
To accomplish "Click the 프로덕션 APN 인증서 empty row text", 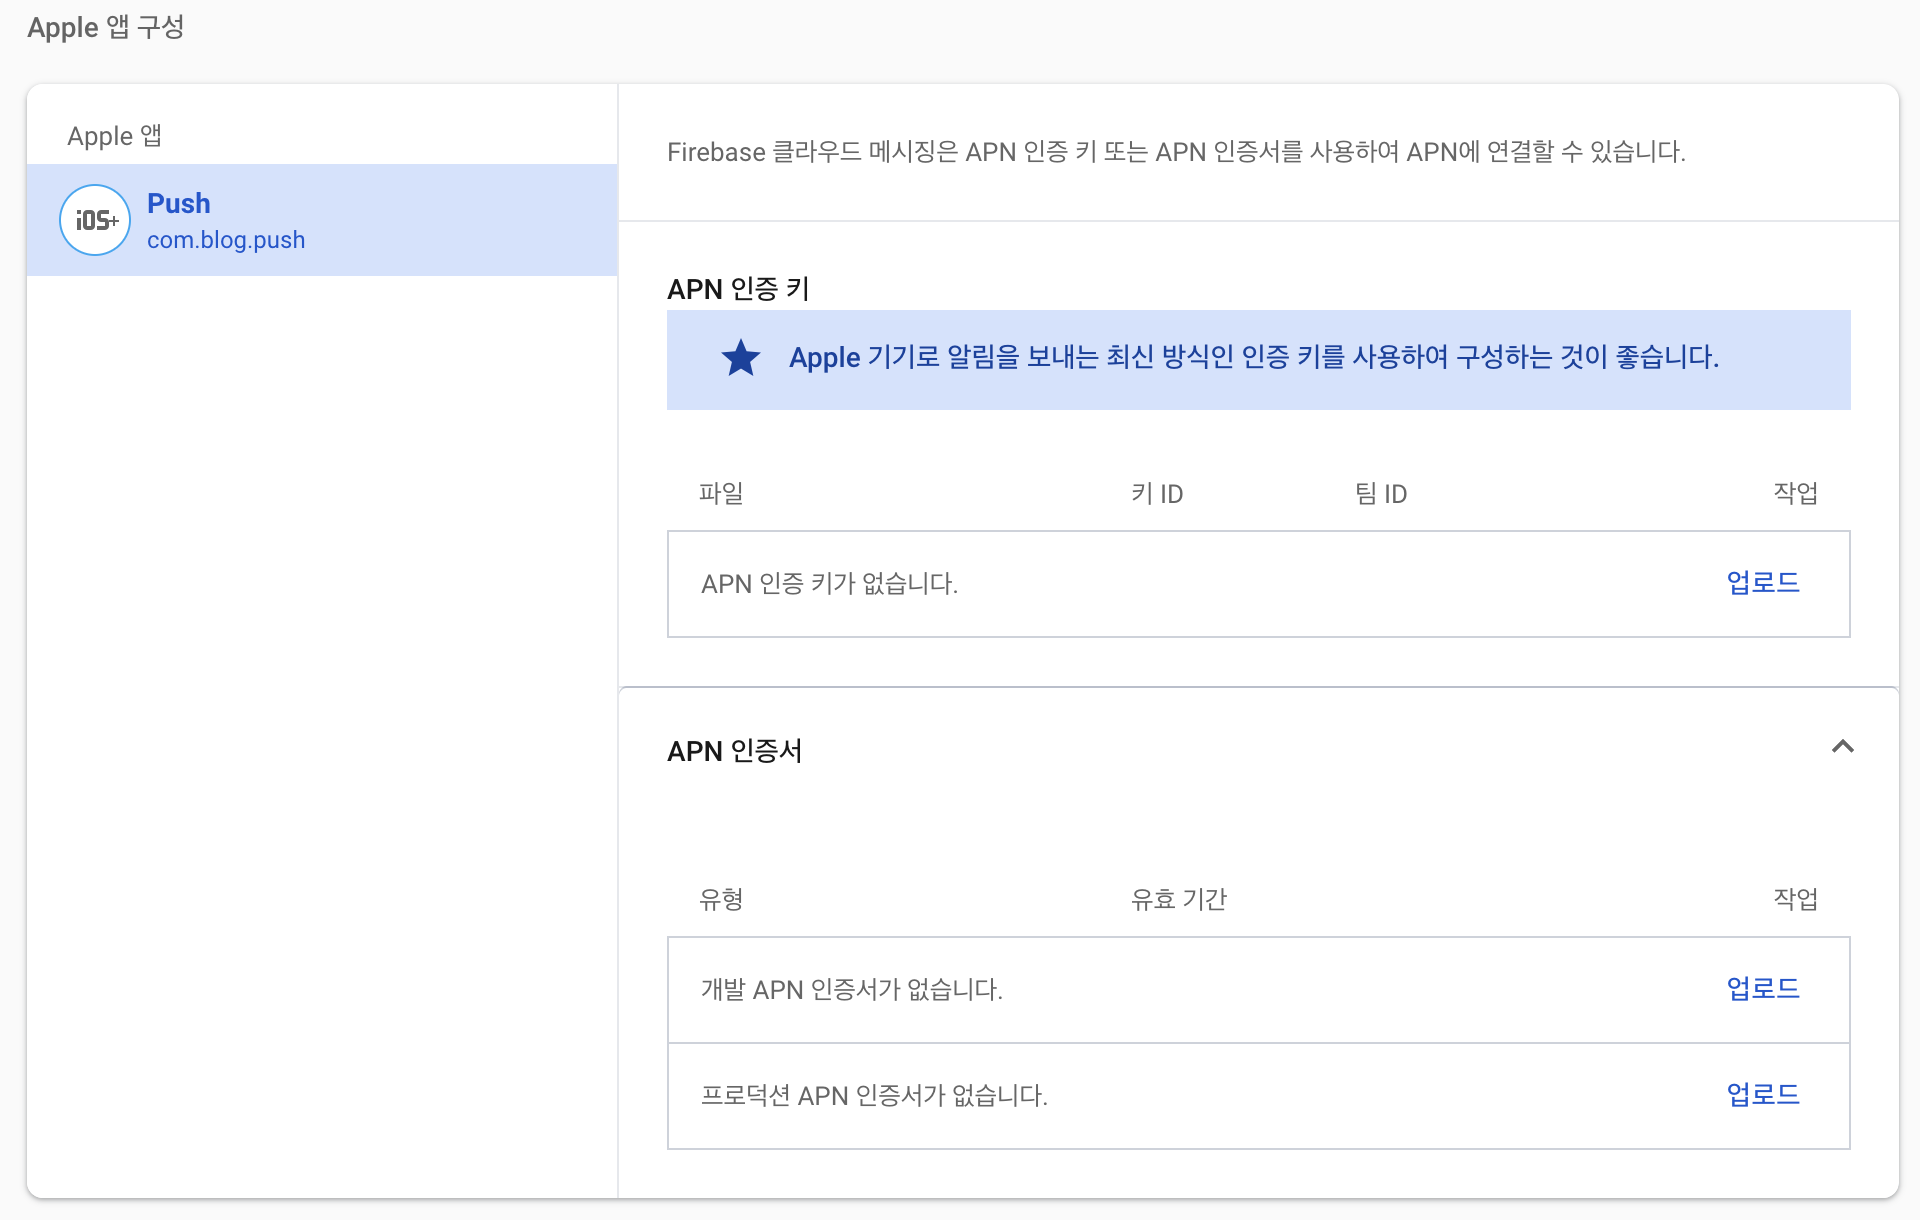I will (874, 1096).
